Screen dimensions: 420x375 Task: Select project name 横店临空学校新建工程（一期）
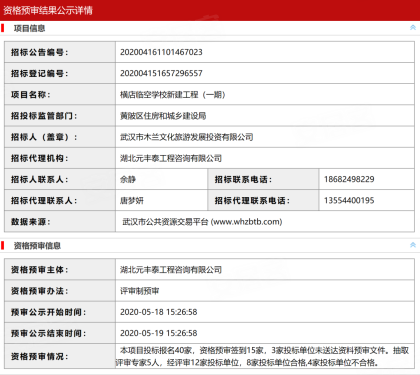(x=173, y=95)
